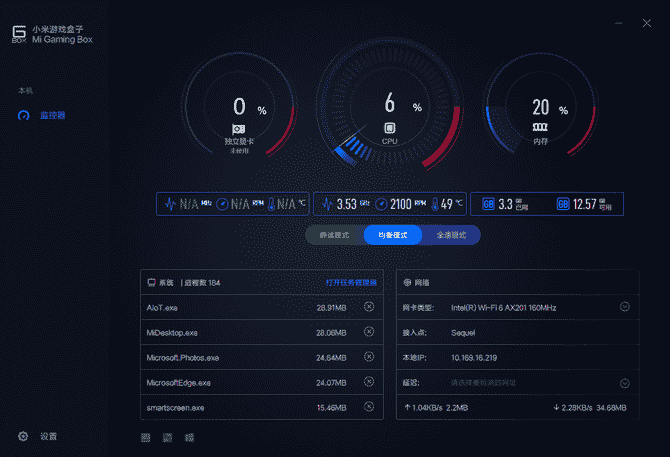Click the CPU thermometer icon next to 49 ℃
Screen dimensions: 670x457
click(x=435, y=204)
